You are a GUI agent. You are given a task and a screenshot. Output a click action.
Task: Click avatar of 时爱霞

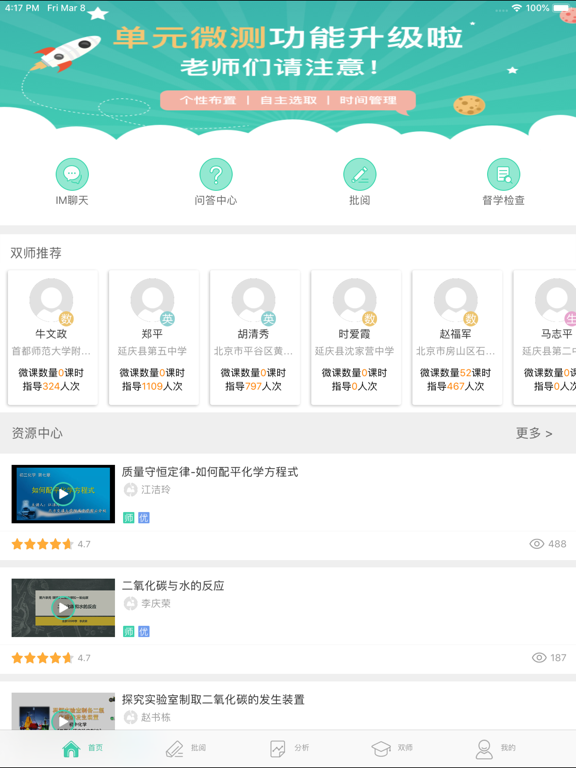tap(355, 300)
